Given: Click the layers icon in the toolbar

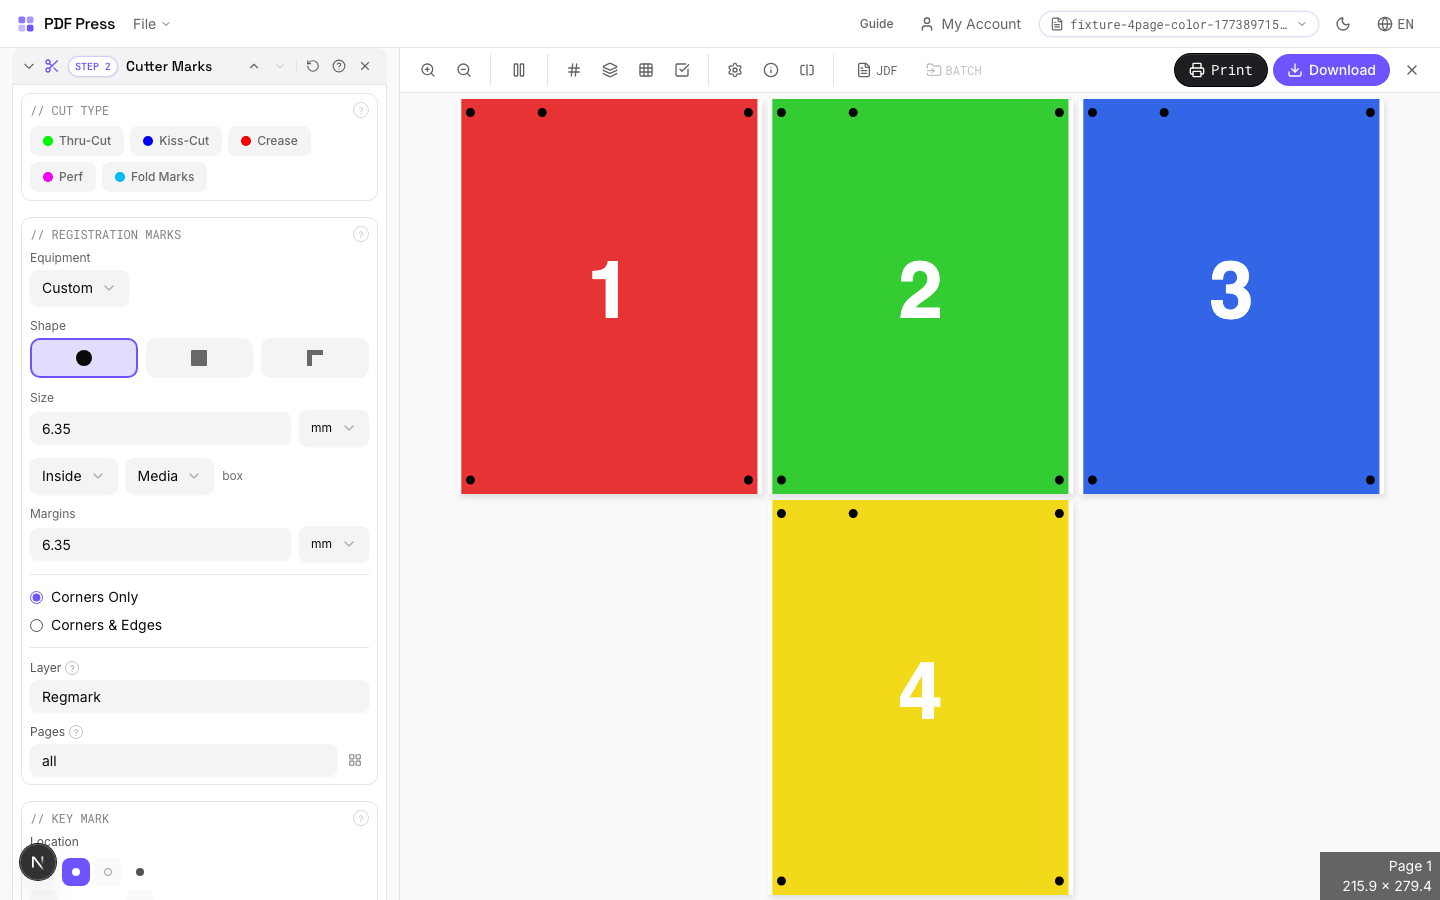Looking at the screenshot, I should (610, 70).
